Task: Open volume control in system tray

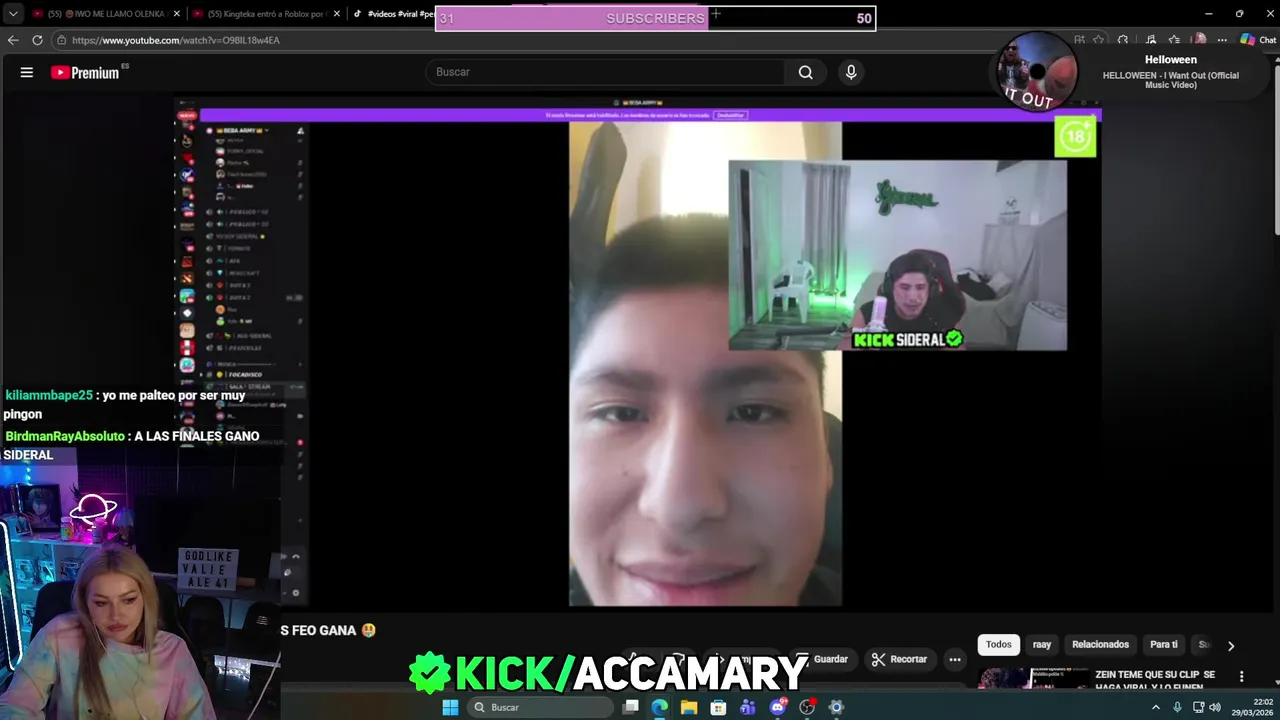Action: coord(1215,707)
